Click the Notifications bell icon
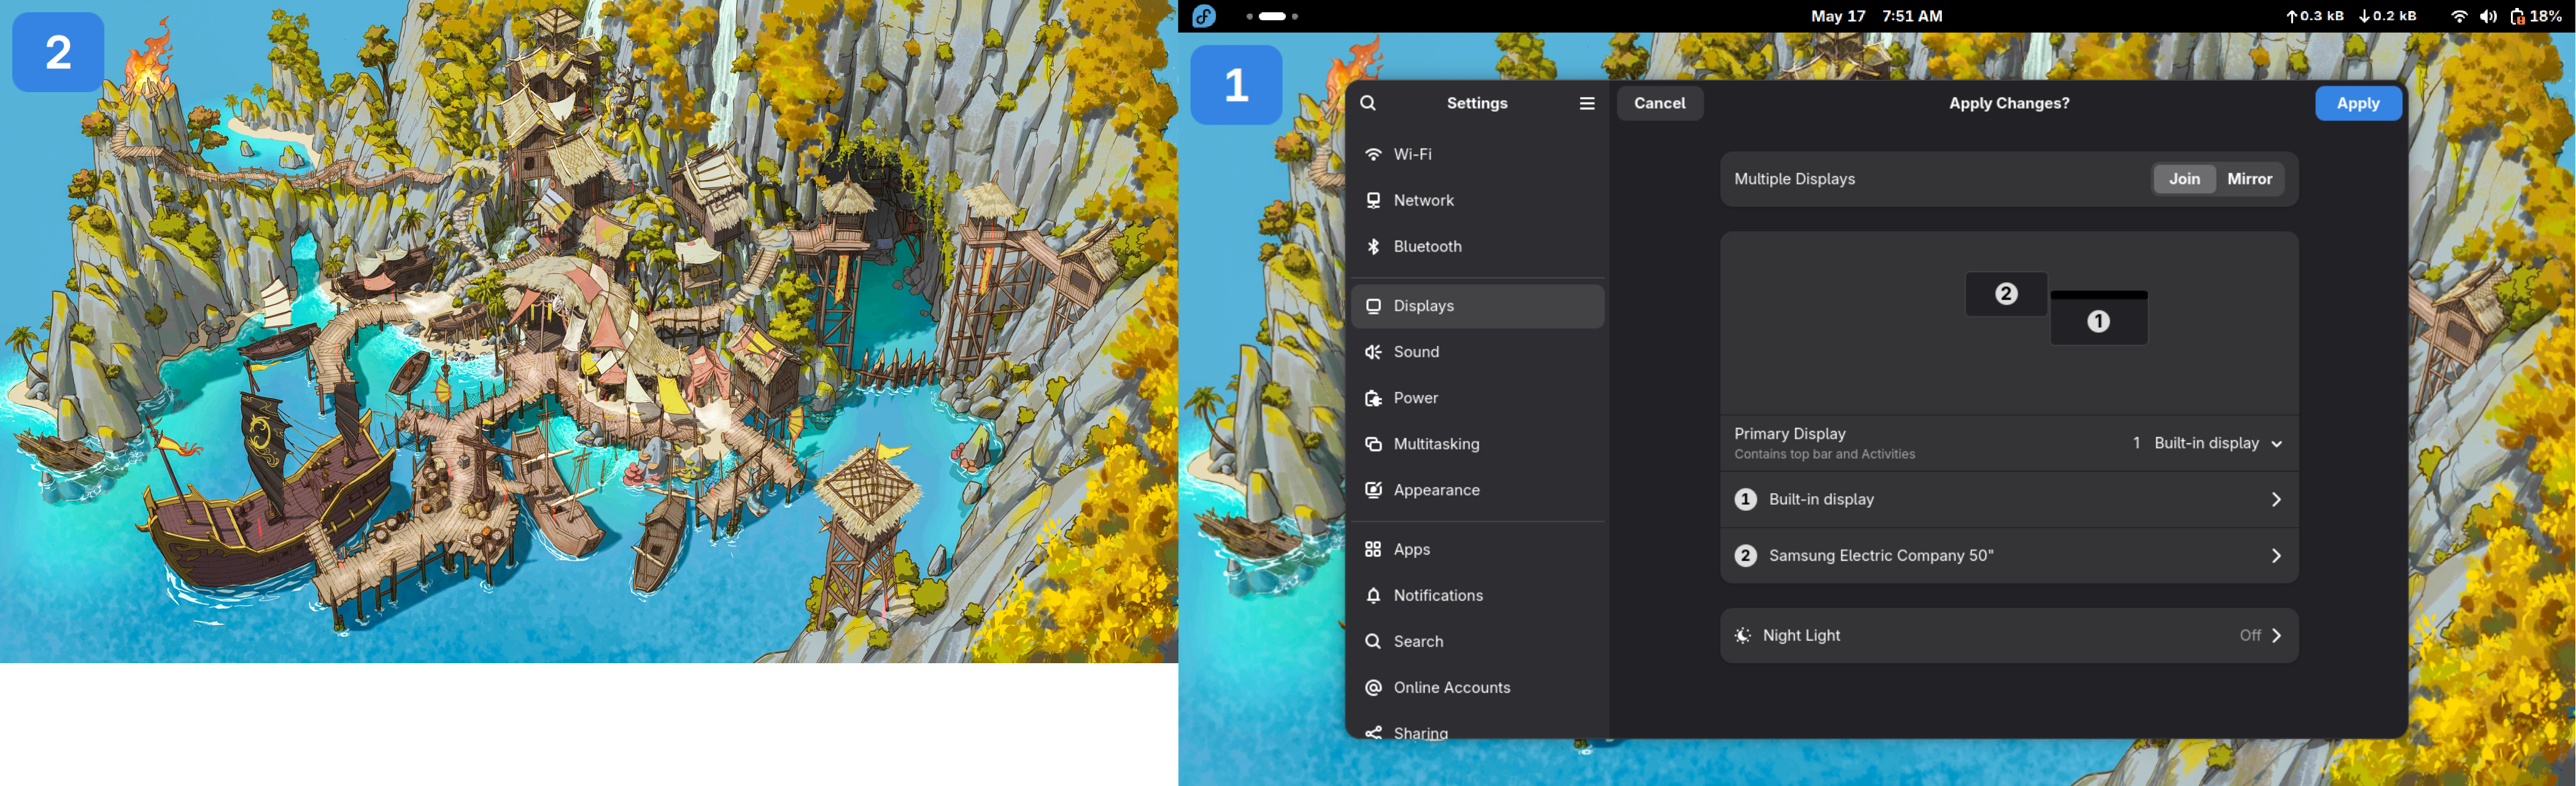 [1374, 595]
